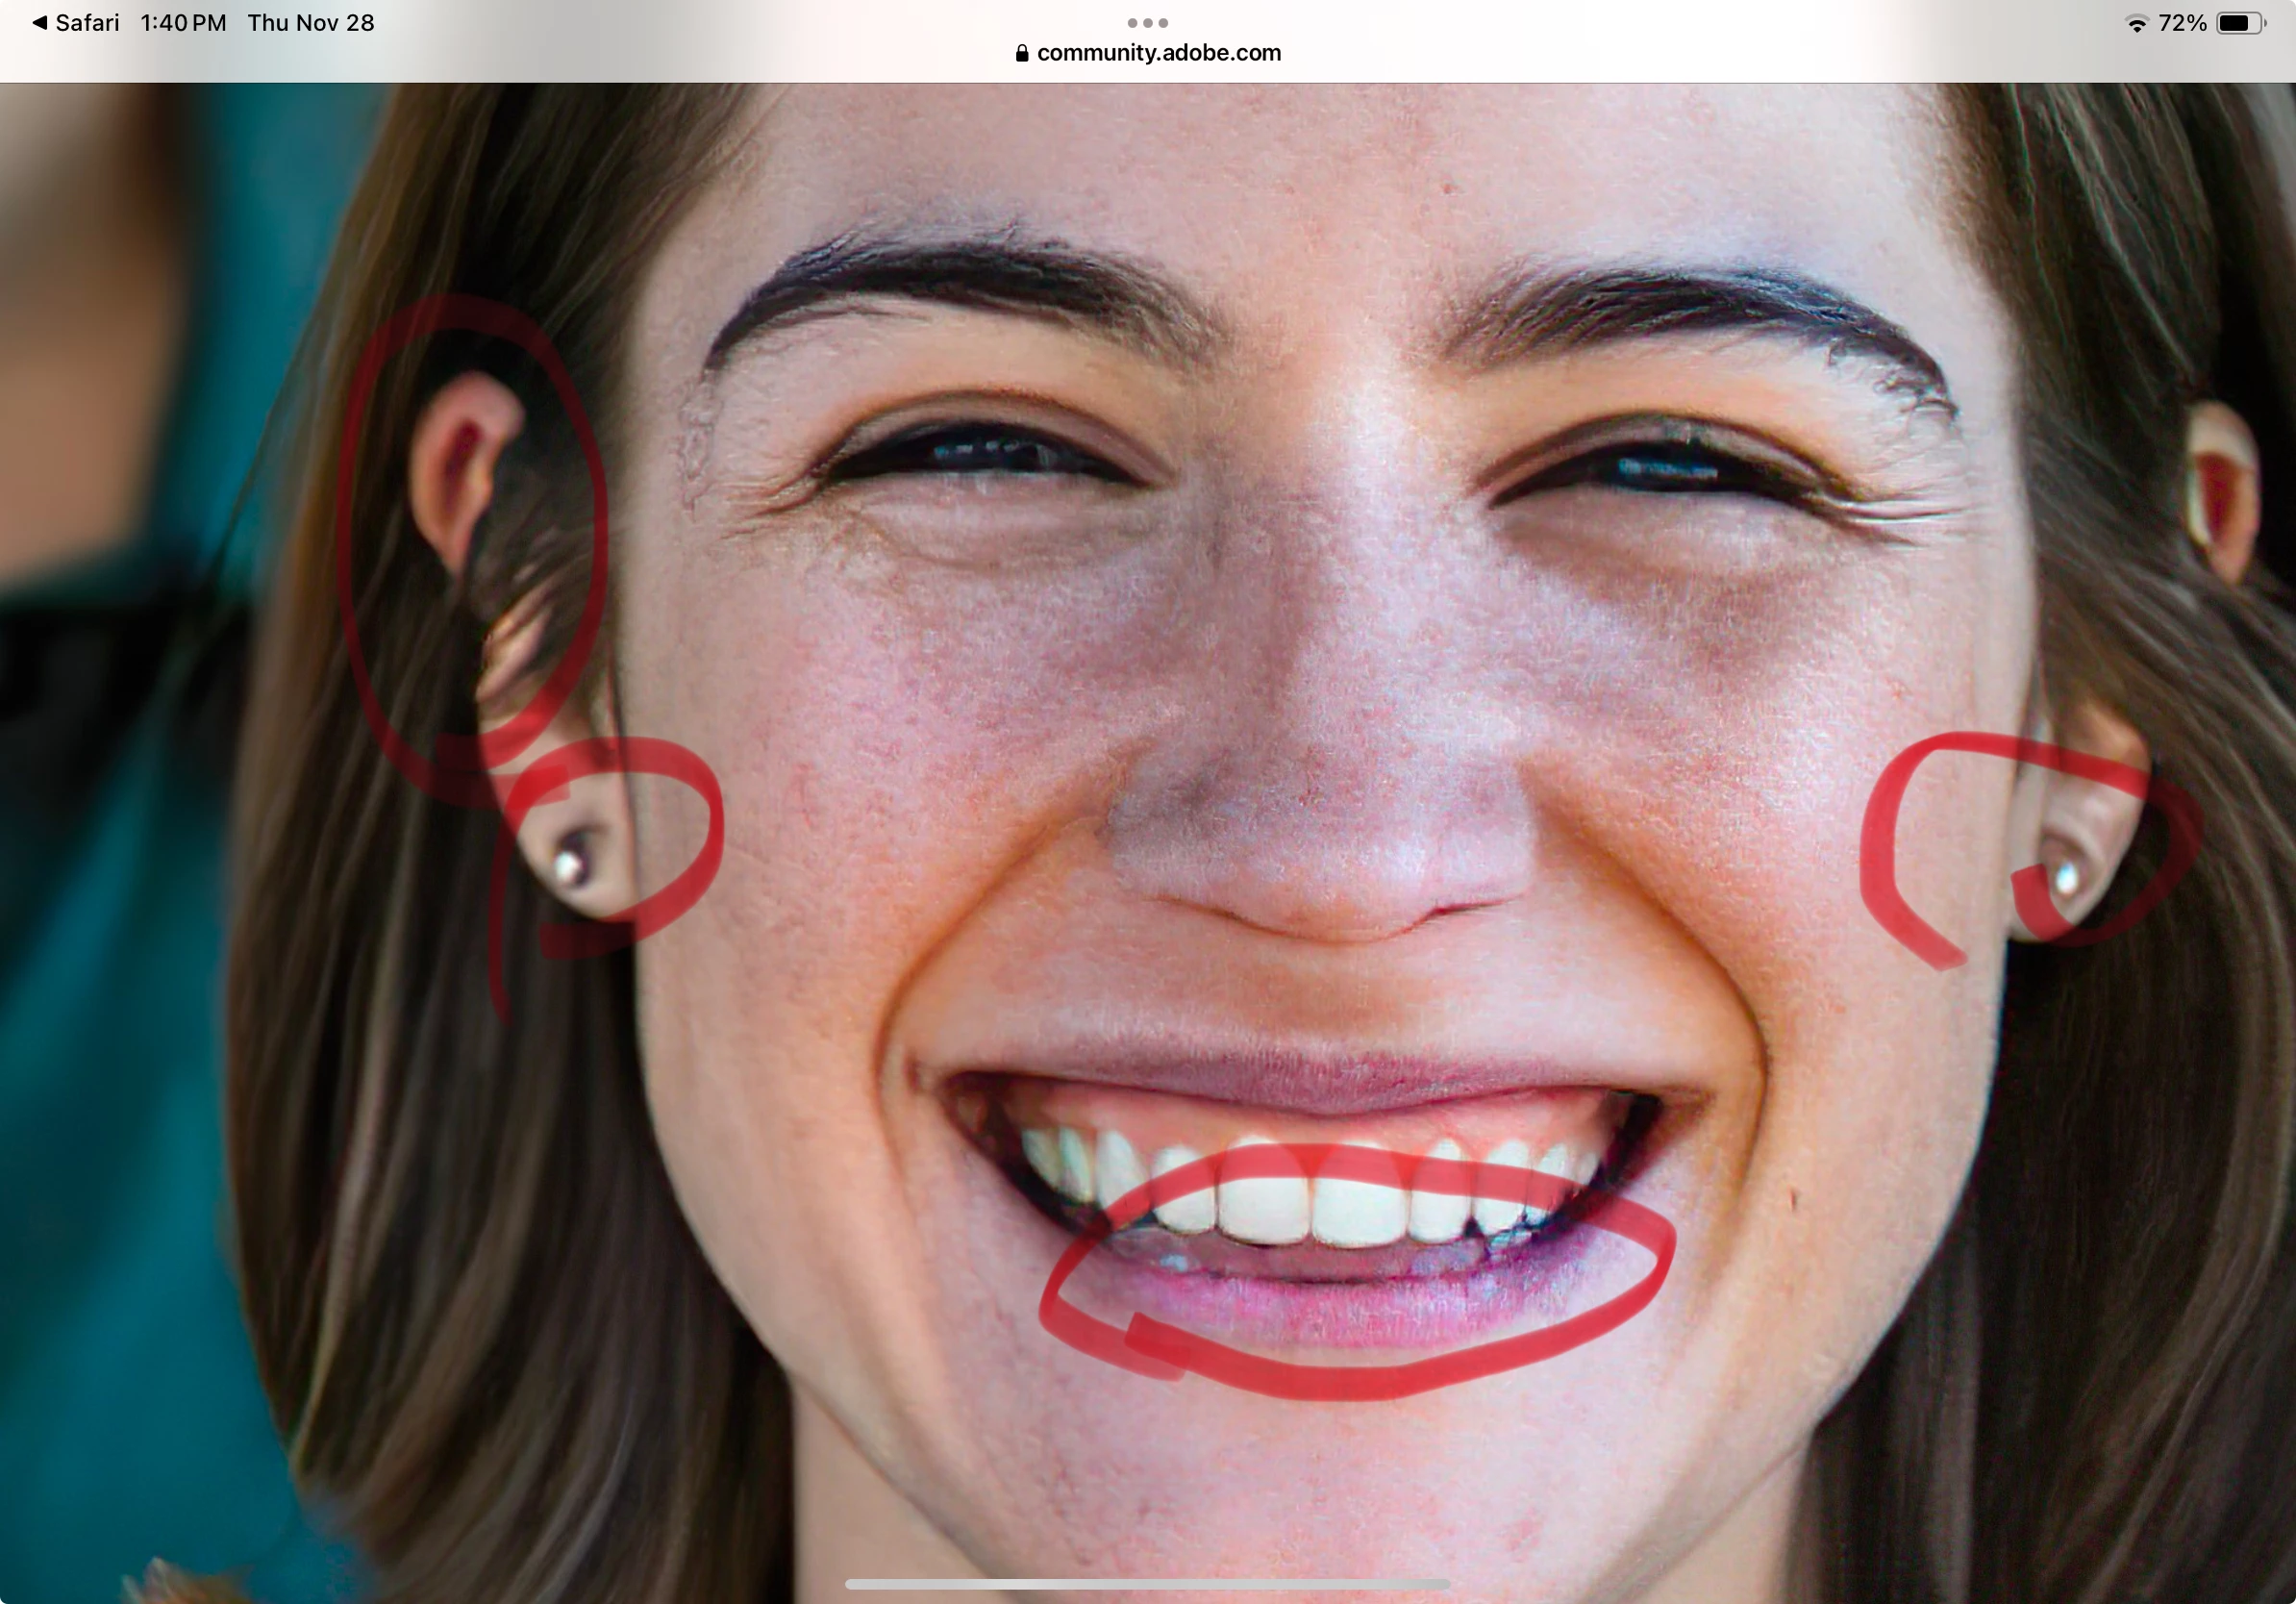This screenshot has width=2296, height=1604.
Task: Open the three-dot multitasking menu
Action: (1147, 22)
